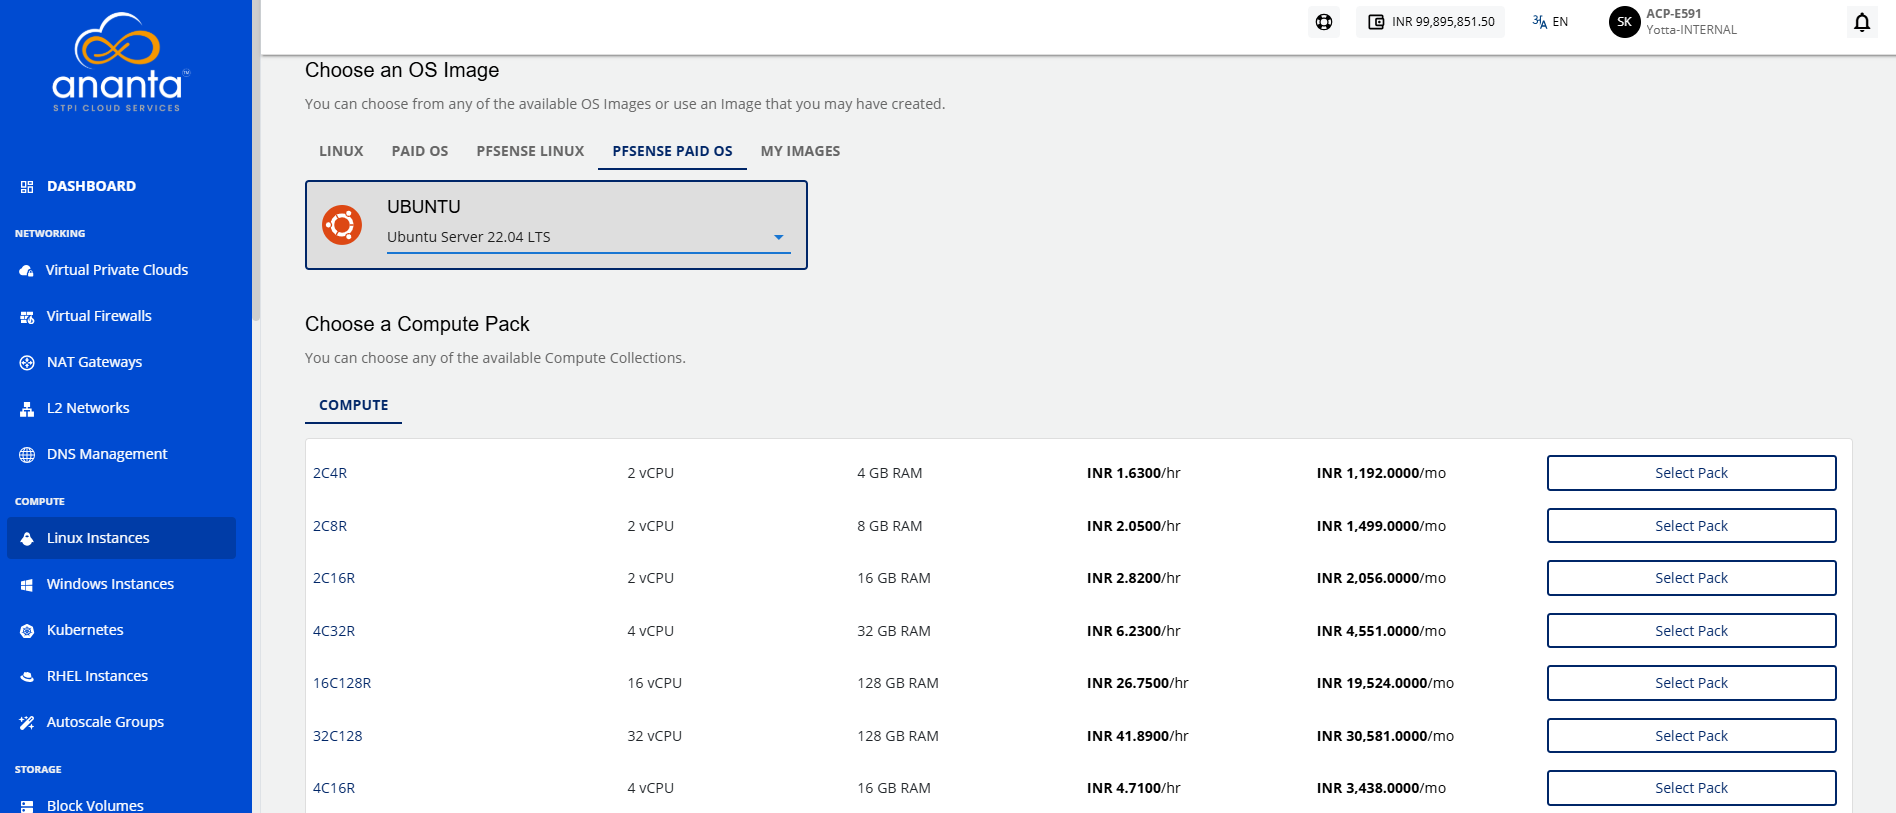1896x813 pixels.
Task: Switch to the PAID OS tab
Action: (420, 151)
